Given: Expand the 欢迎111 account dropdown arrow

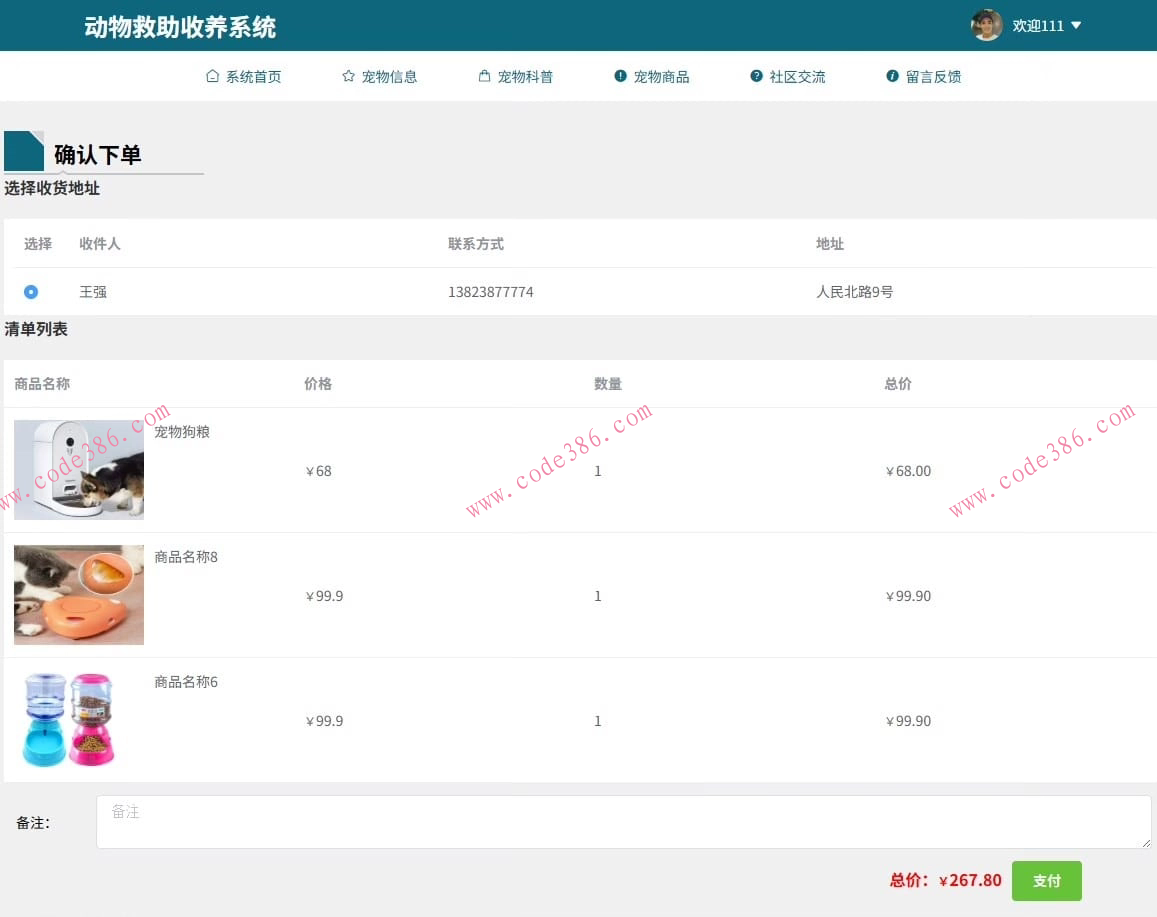Looking at the screenshot, I should tap(1075, 25).
